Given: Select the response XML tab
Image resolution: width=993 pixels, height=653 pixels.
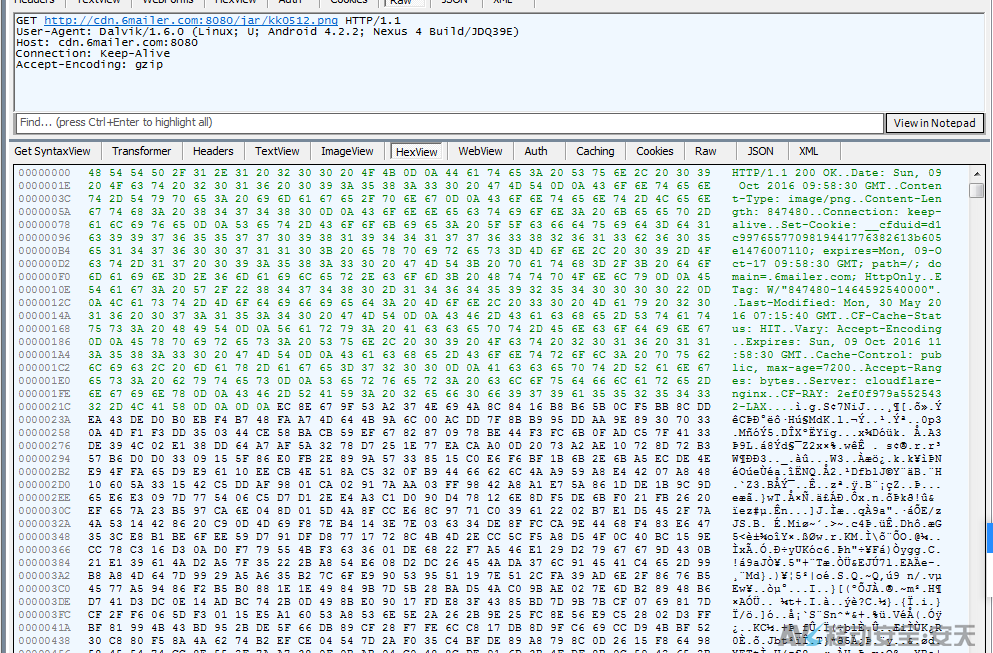Looking at the screenshot, I should click(x=809, y=151).
